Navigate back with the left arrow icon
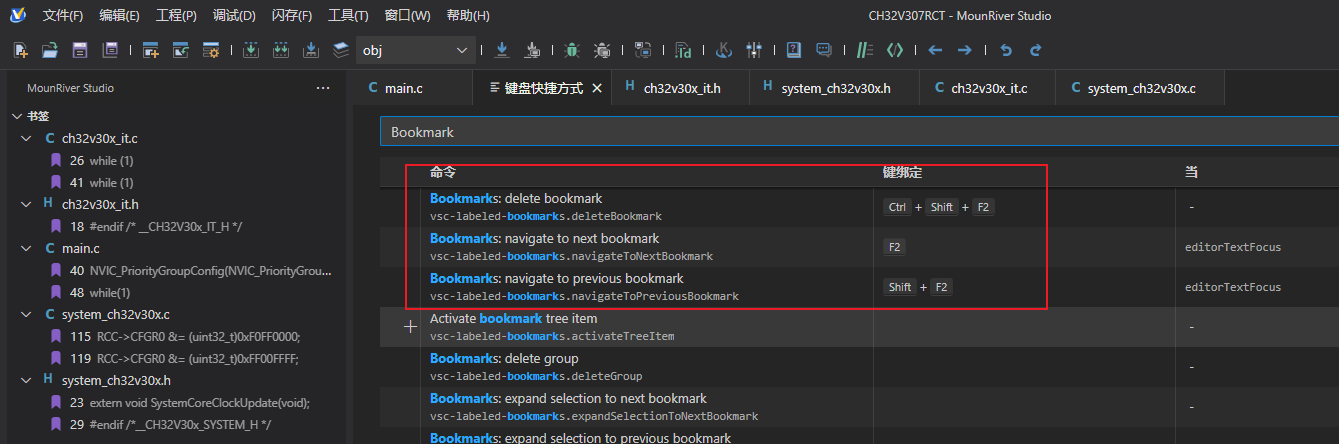 [x=935, y=50]
